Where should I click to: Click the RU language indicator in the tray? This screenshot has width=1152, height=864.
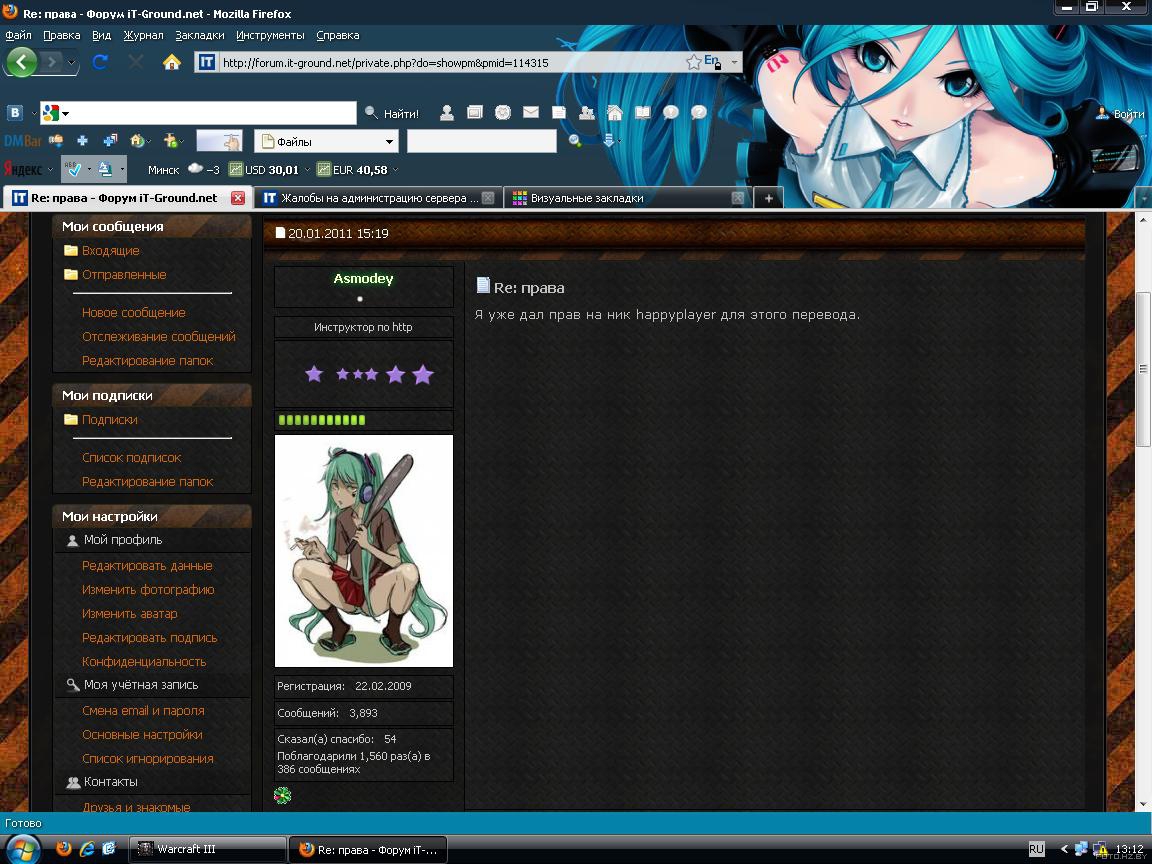pos(1036,849)
